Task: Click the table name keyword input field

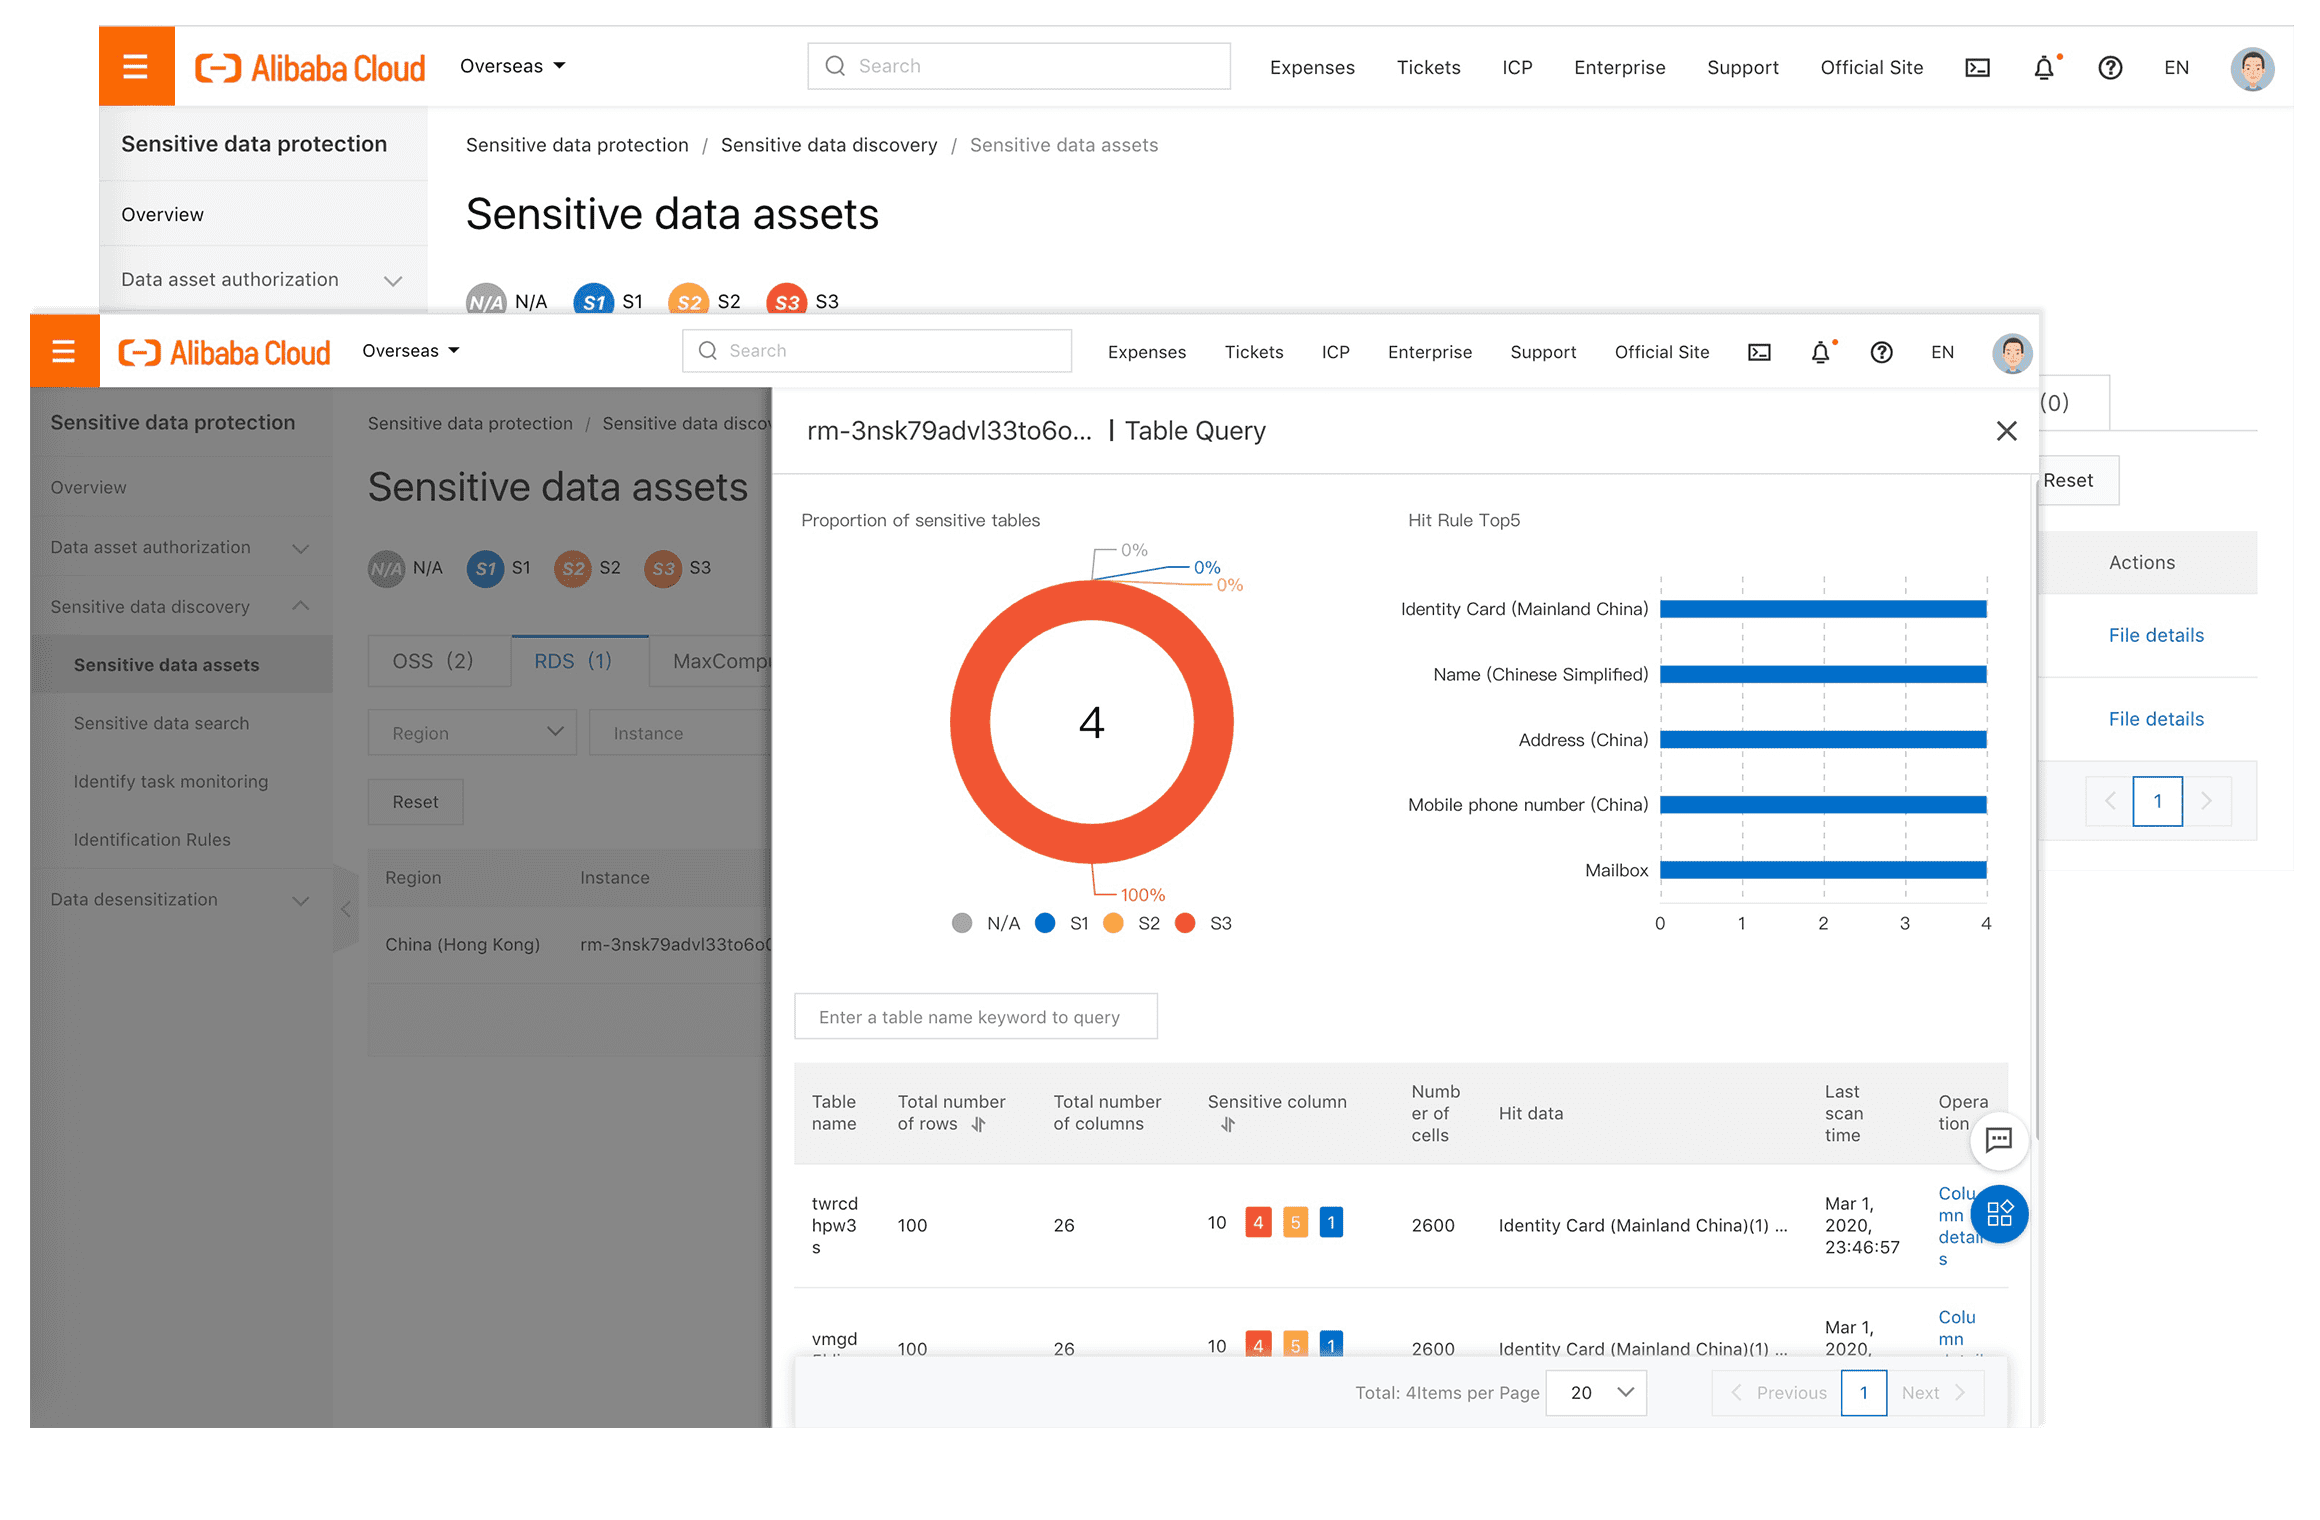Action: (x=975, y=1017)
